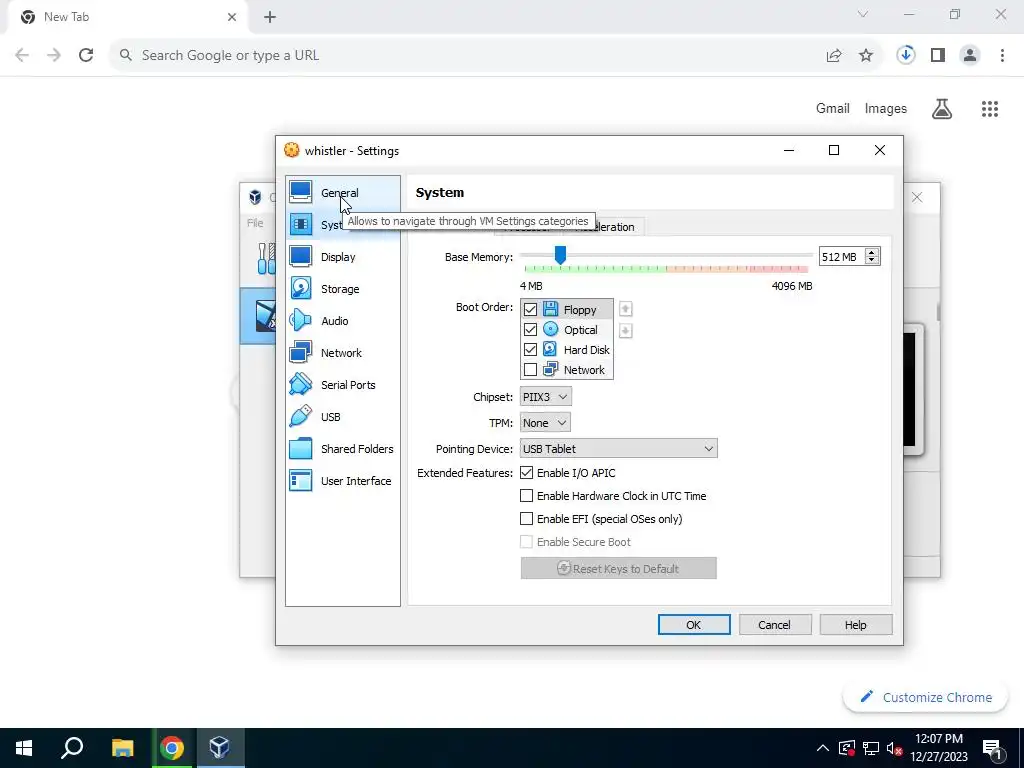Open Google apps grid
Image resolution: width=1024 pixels, height=768 pixels.
[990, 109]
